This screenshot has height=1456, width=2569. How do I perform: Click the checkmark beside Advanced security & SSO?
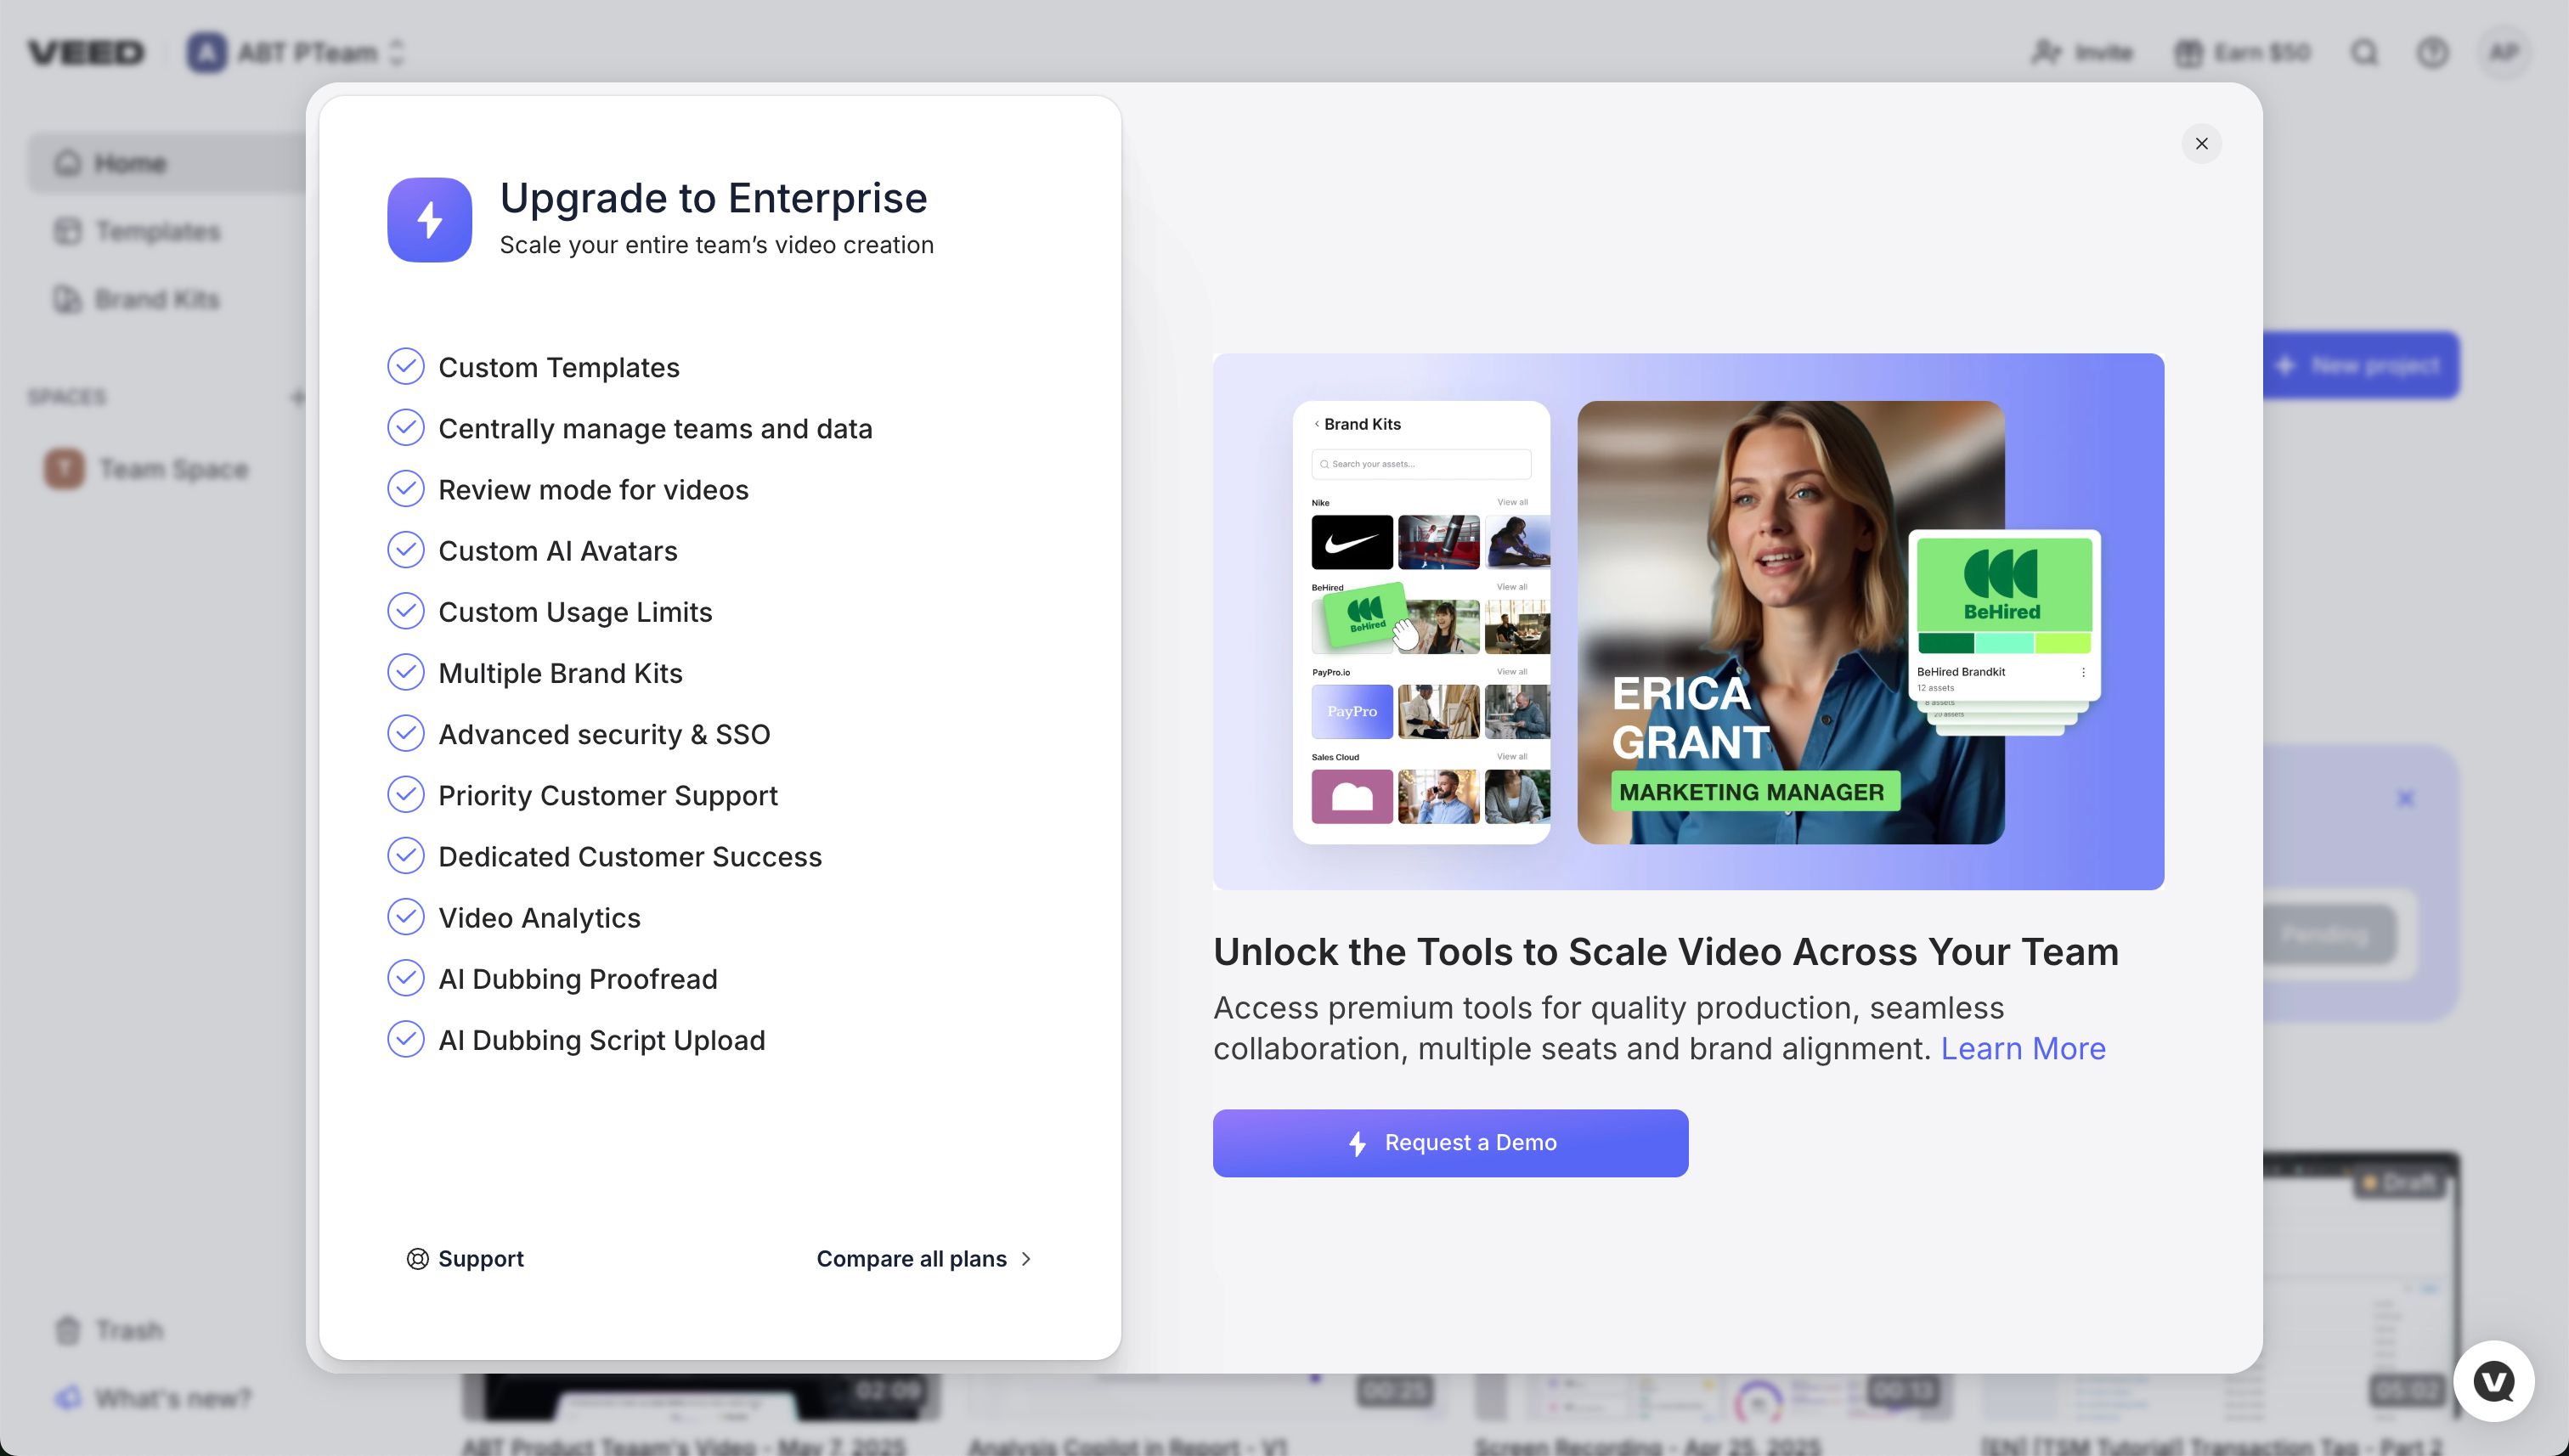coord(405,734)
